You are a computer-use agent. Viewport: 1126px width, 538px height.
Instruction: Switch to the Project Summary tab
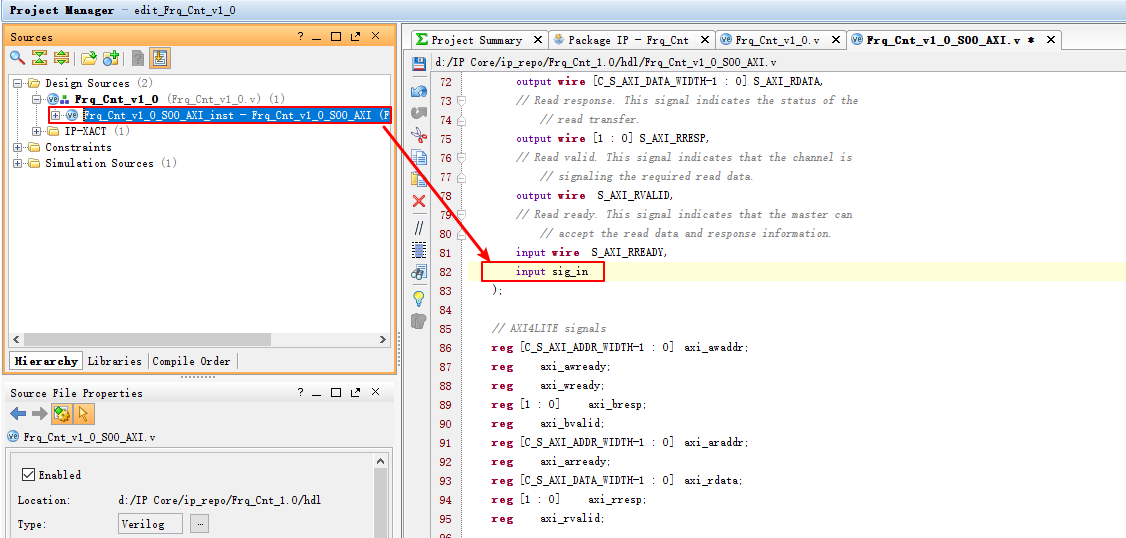tap(479, 40)
